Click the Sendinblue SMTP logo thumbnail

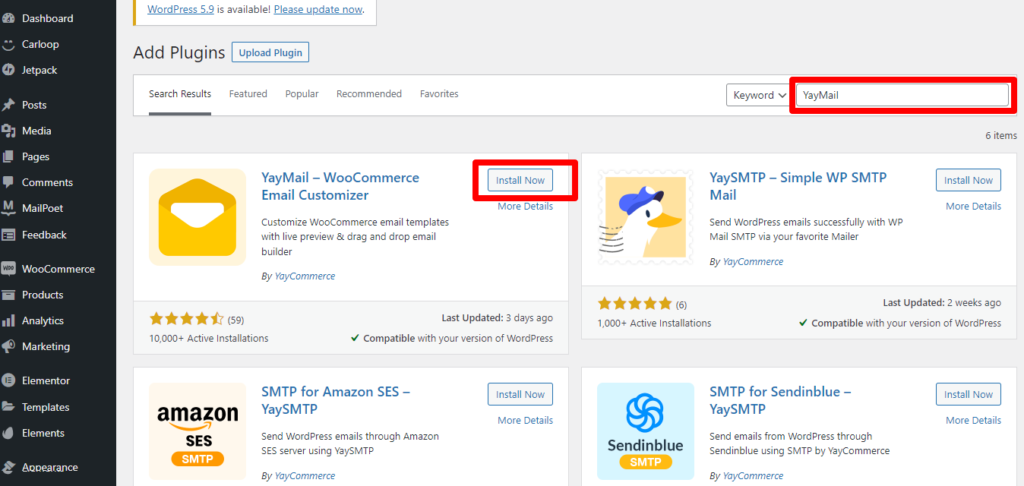(x=645, y=431)
